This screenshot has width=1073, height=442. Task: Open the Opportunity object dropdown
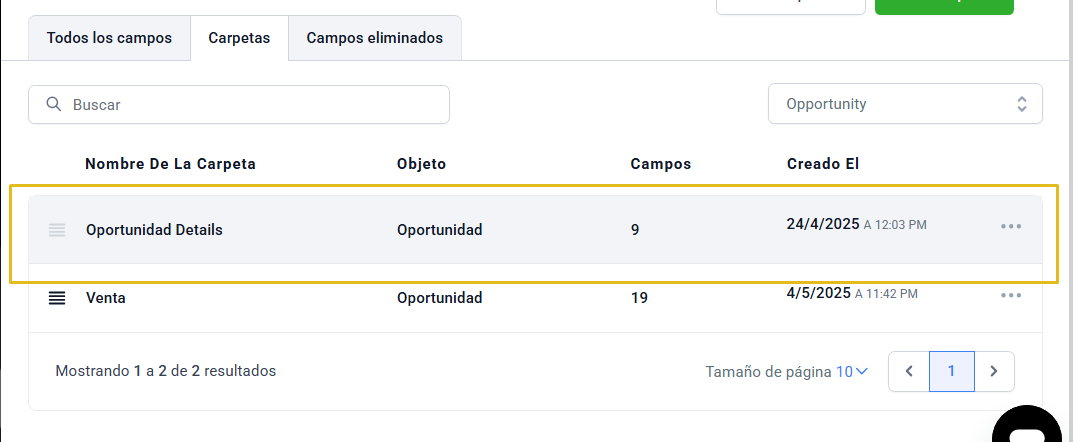tap(905, 104)
